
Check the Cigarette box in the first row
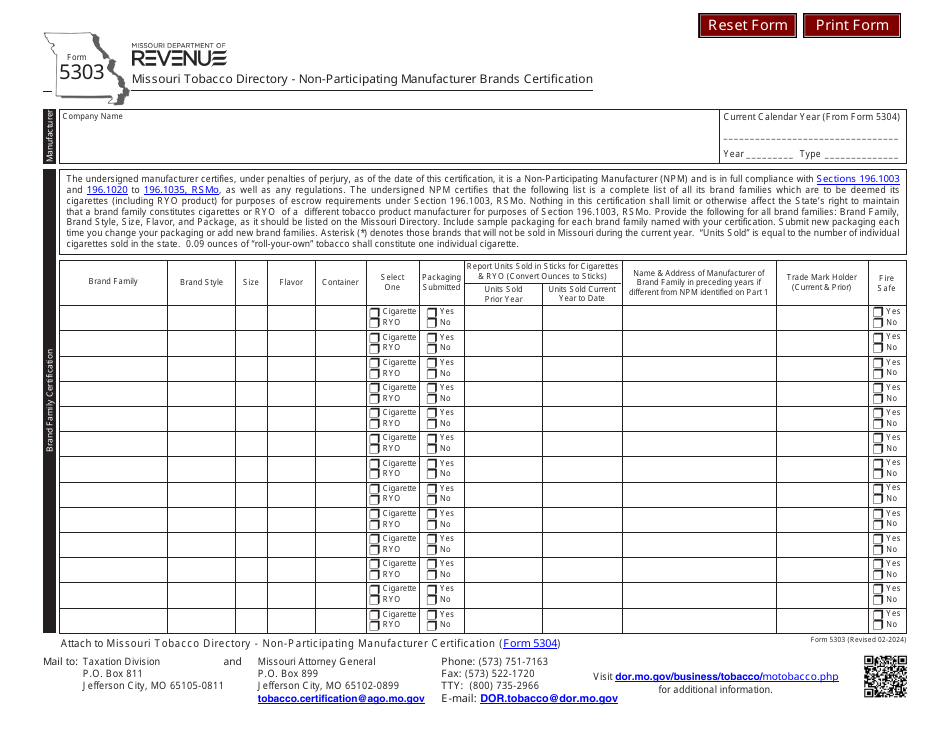coord(374,311)
